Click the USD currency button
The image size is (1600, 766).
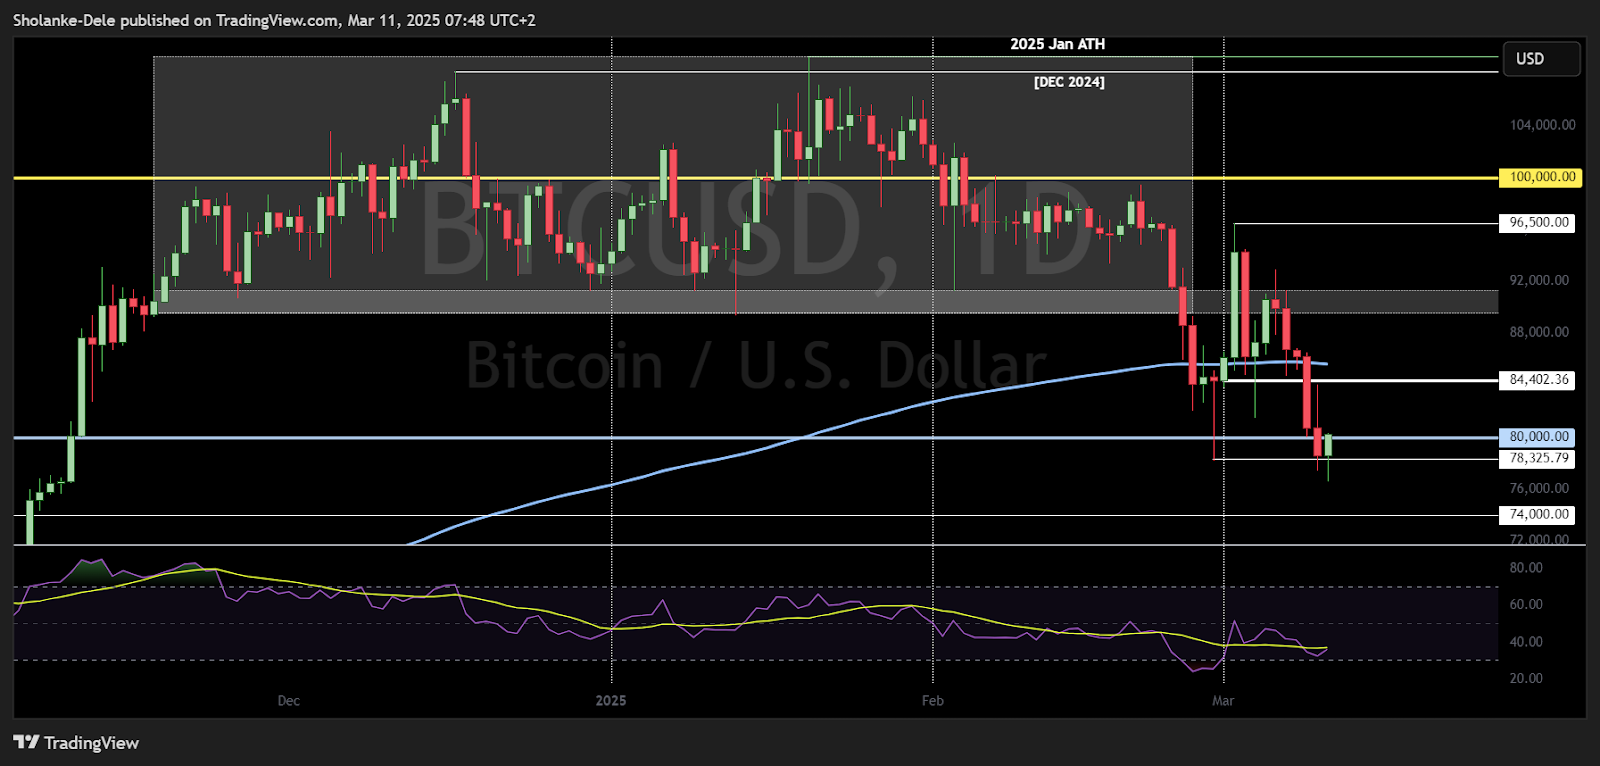(1541, 59)
